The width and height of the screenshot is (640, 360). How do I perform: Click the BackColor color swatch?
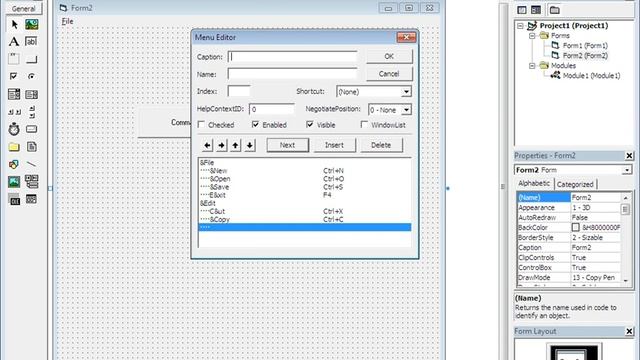[576, 227]
